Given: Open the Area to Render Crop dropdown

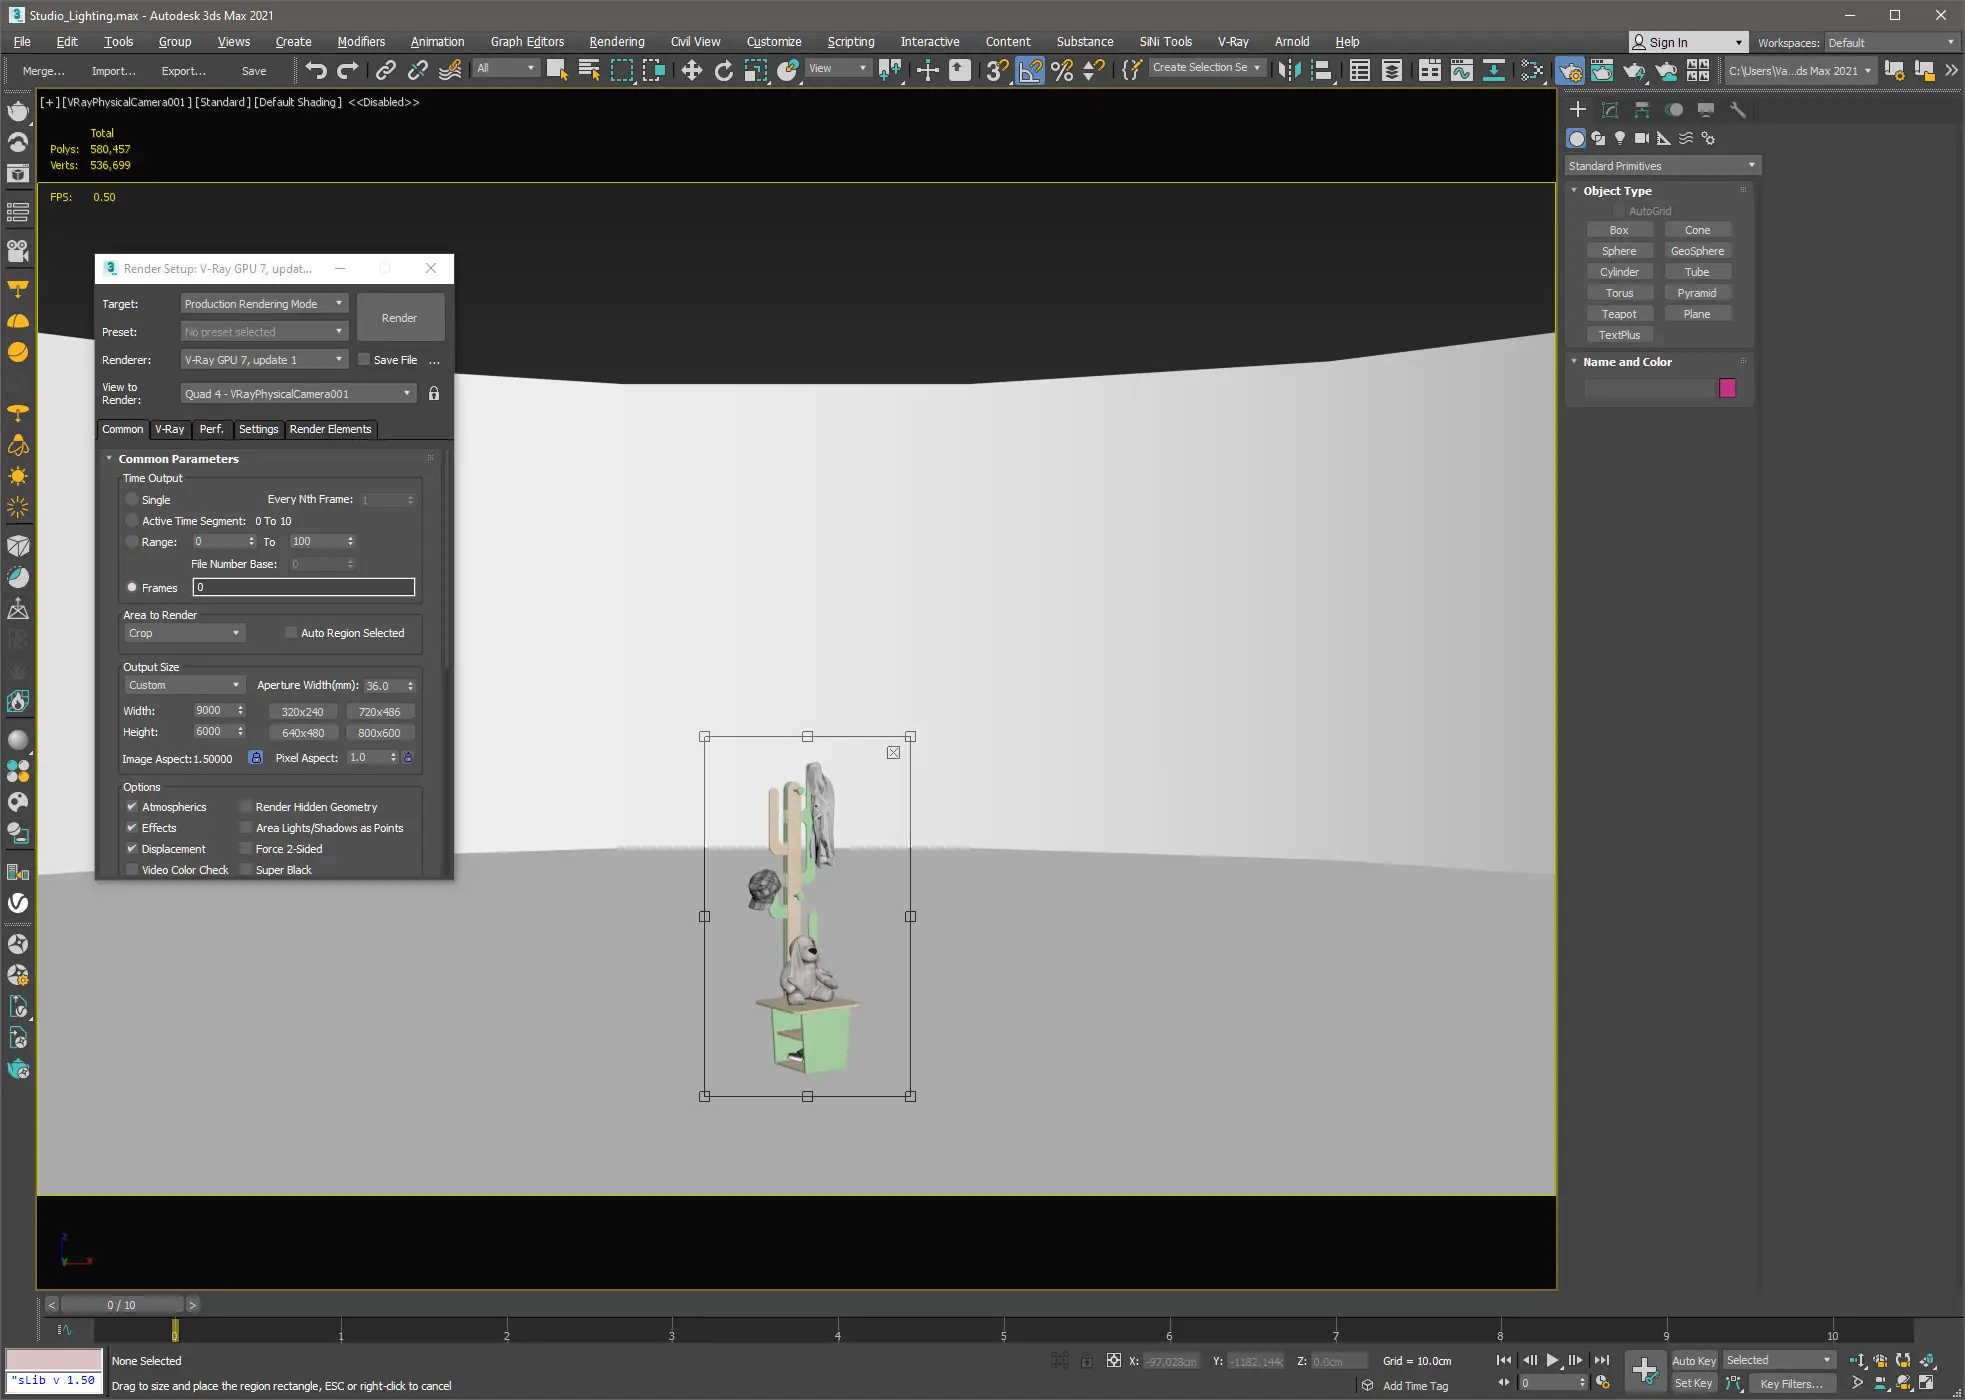Looking at the screenshot, I should pos(185,633).
